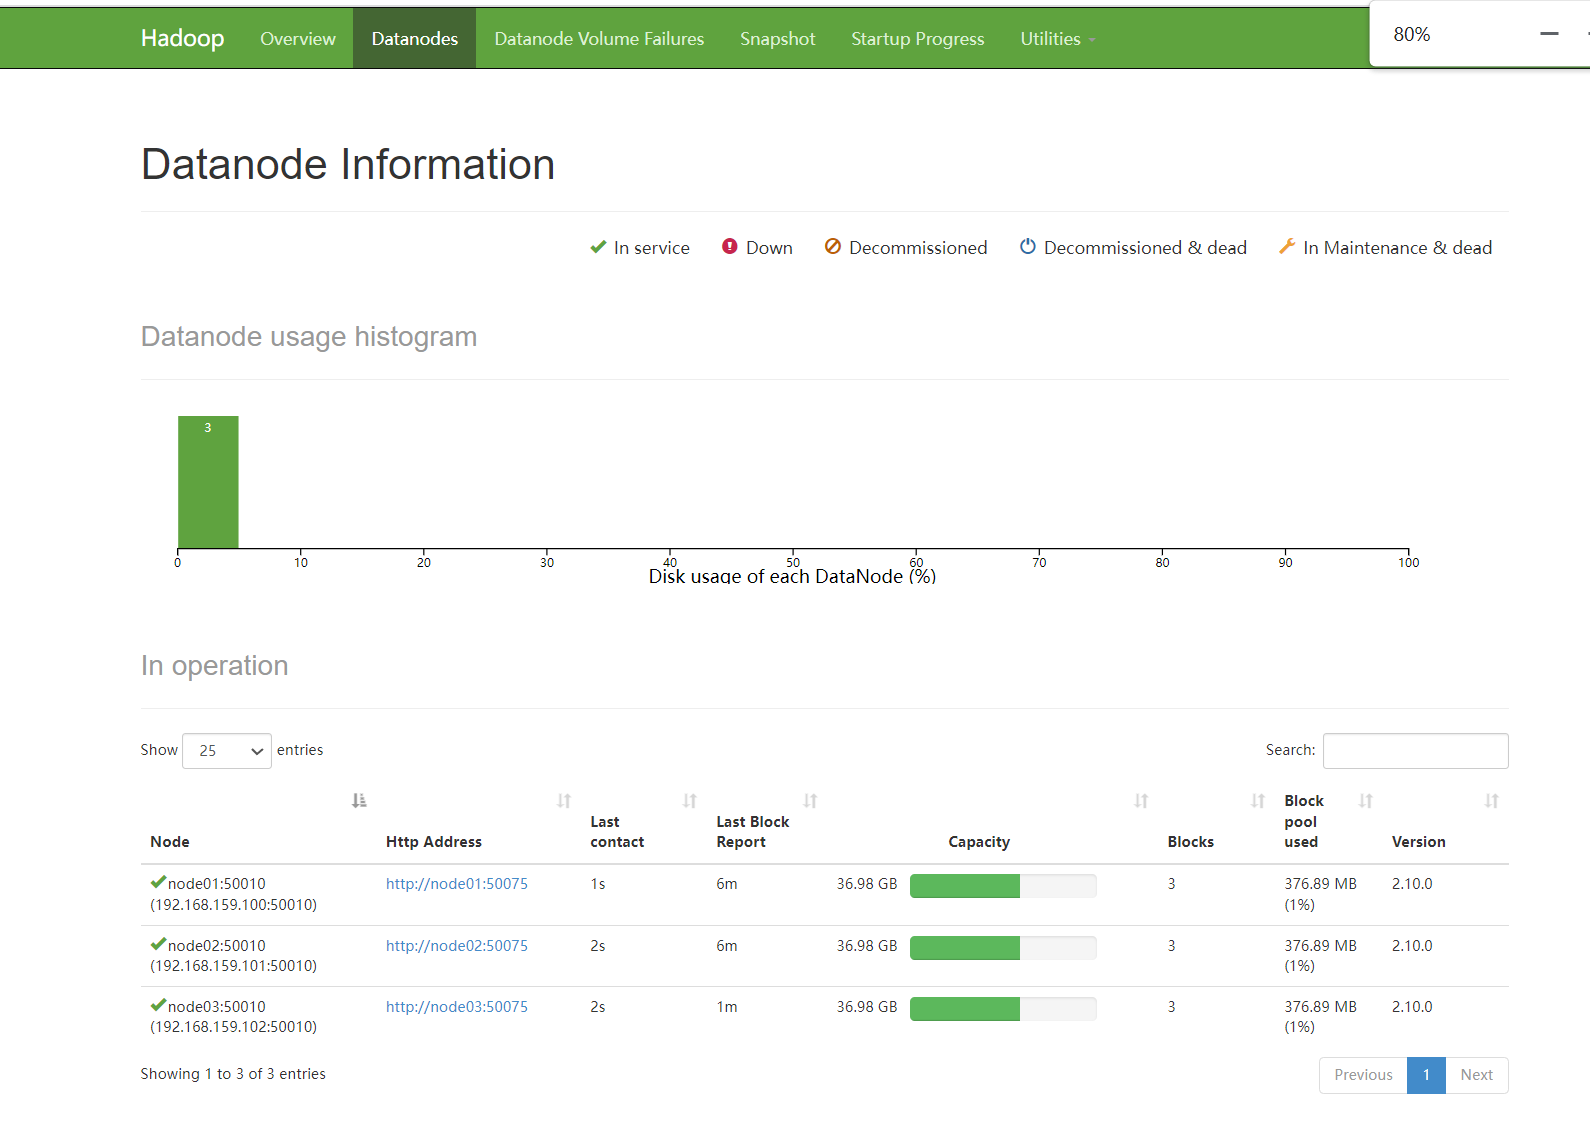The image size is (1590, 1140).
Task: Sort by Capacity column sort icon
Action: coord(1141,801)
